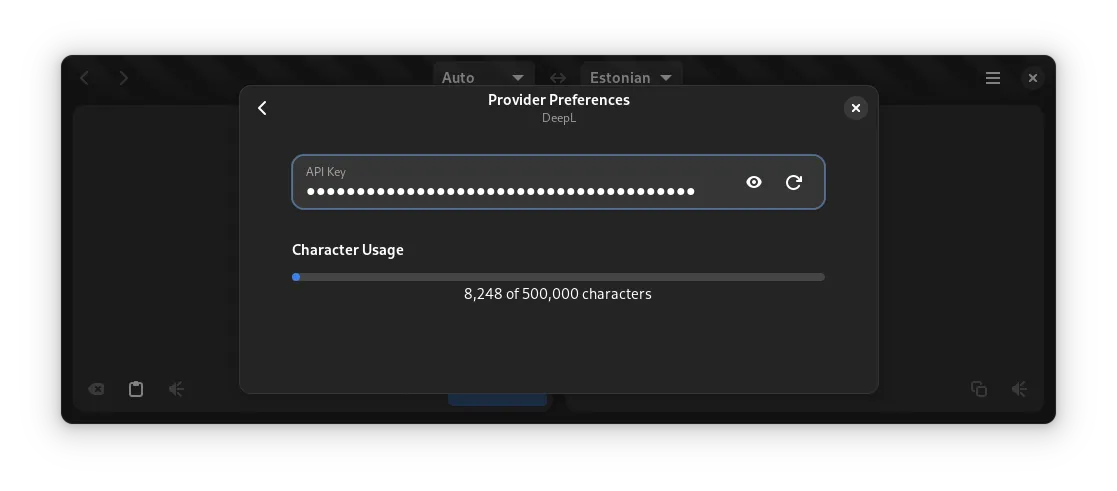The height and width of the screenshot is (491, 1117).
Task: Clear the source text with backspace icon
Action: tap(96, 389)
